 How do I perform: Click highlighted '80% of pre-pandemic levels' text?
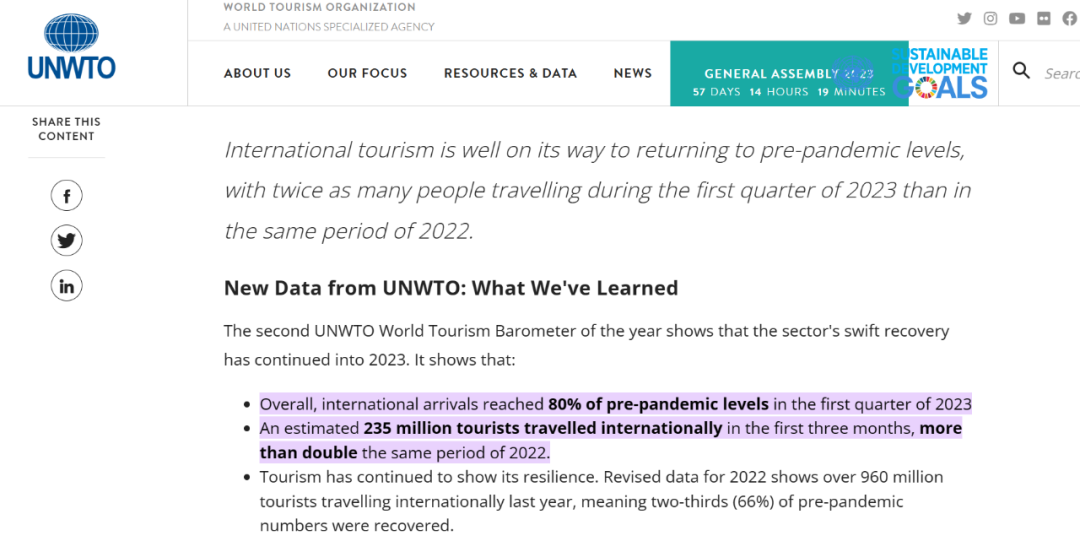658,404
